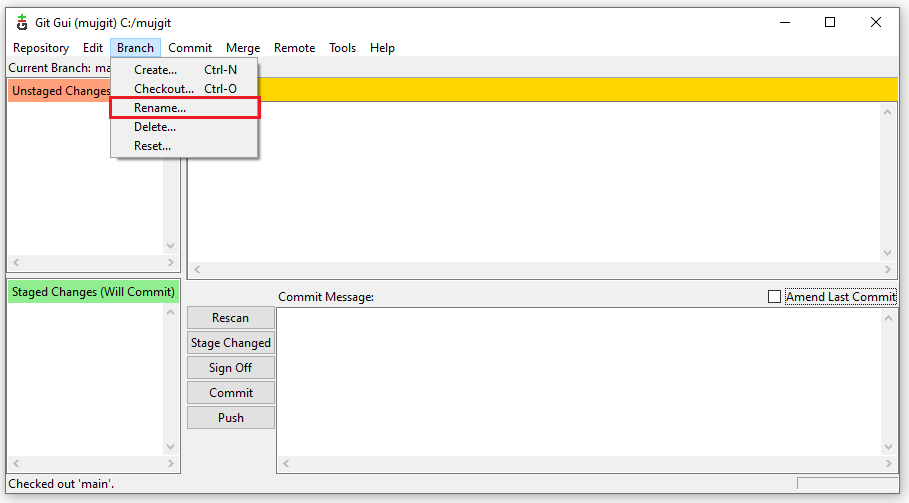Open the Remote menu
This screenshot has height=503, width=909.
294,48
